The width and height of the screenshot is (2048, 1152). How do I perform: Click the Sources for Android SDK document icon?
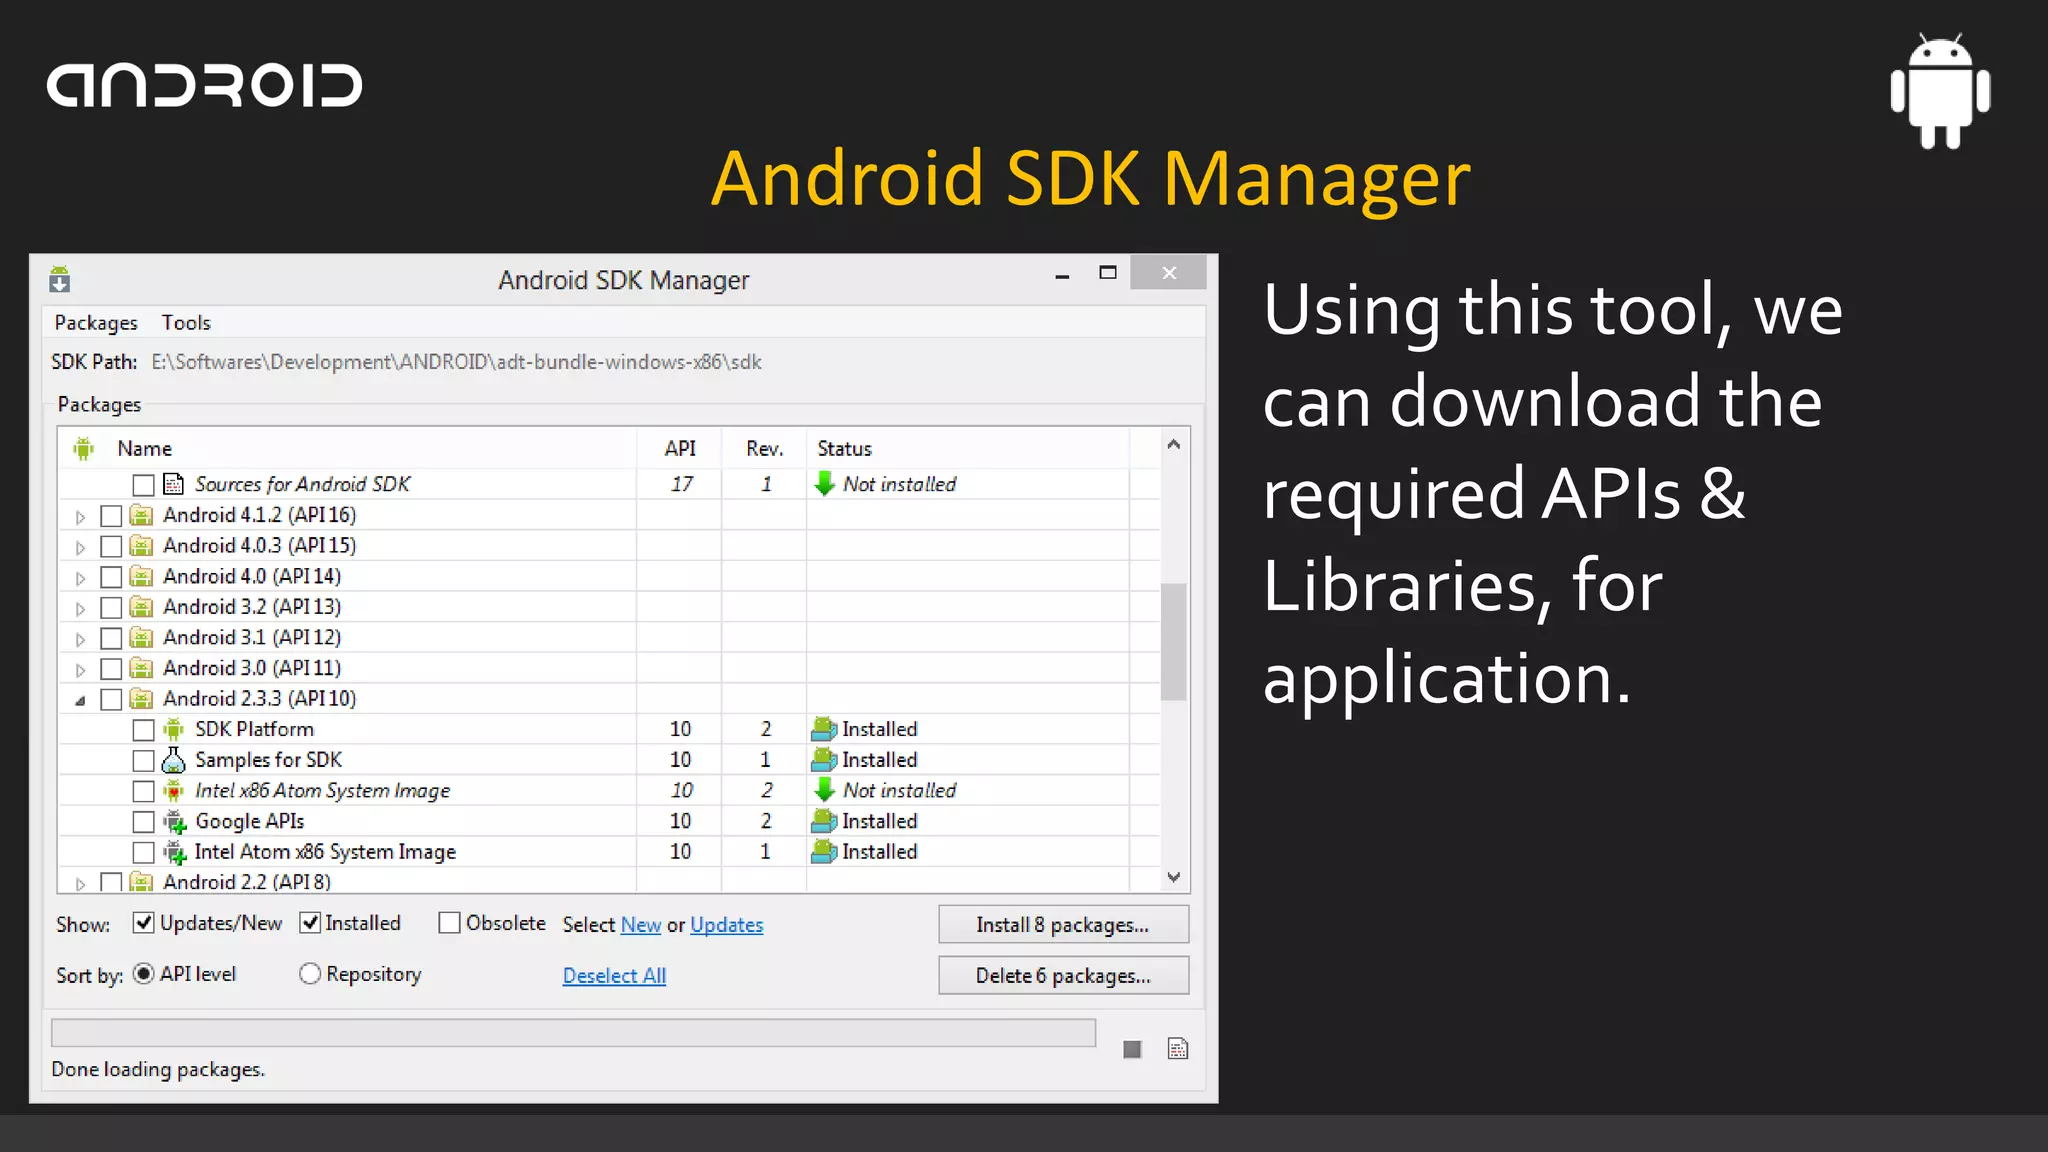coord(174,484)
